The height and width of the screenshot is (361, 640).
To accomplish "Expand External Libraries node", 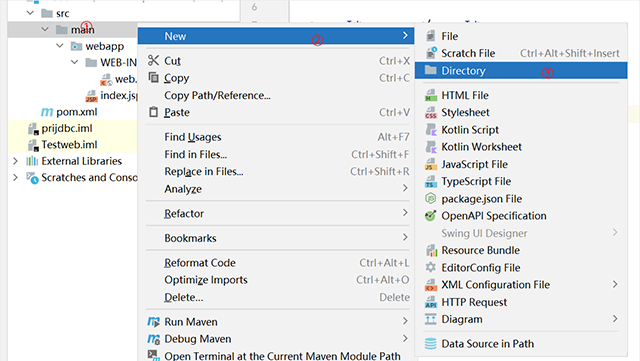I will 16,161.
